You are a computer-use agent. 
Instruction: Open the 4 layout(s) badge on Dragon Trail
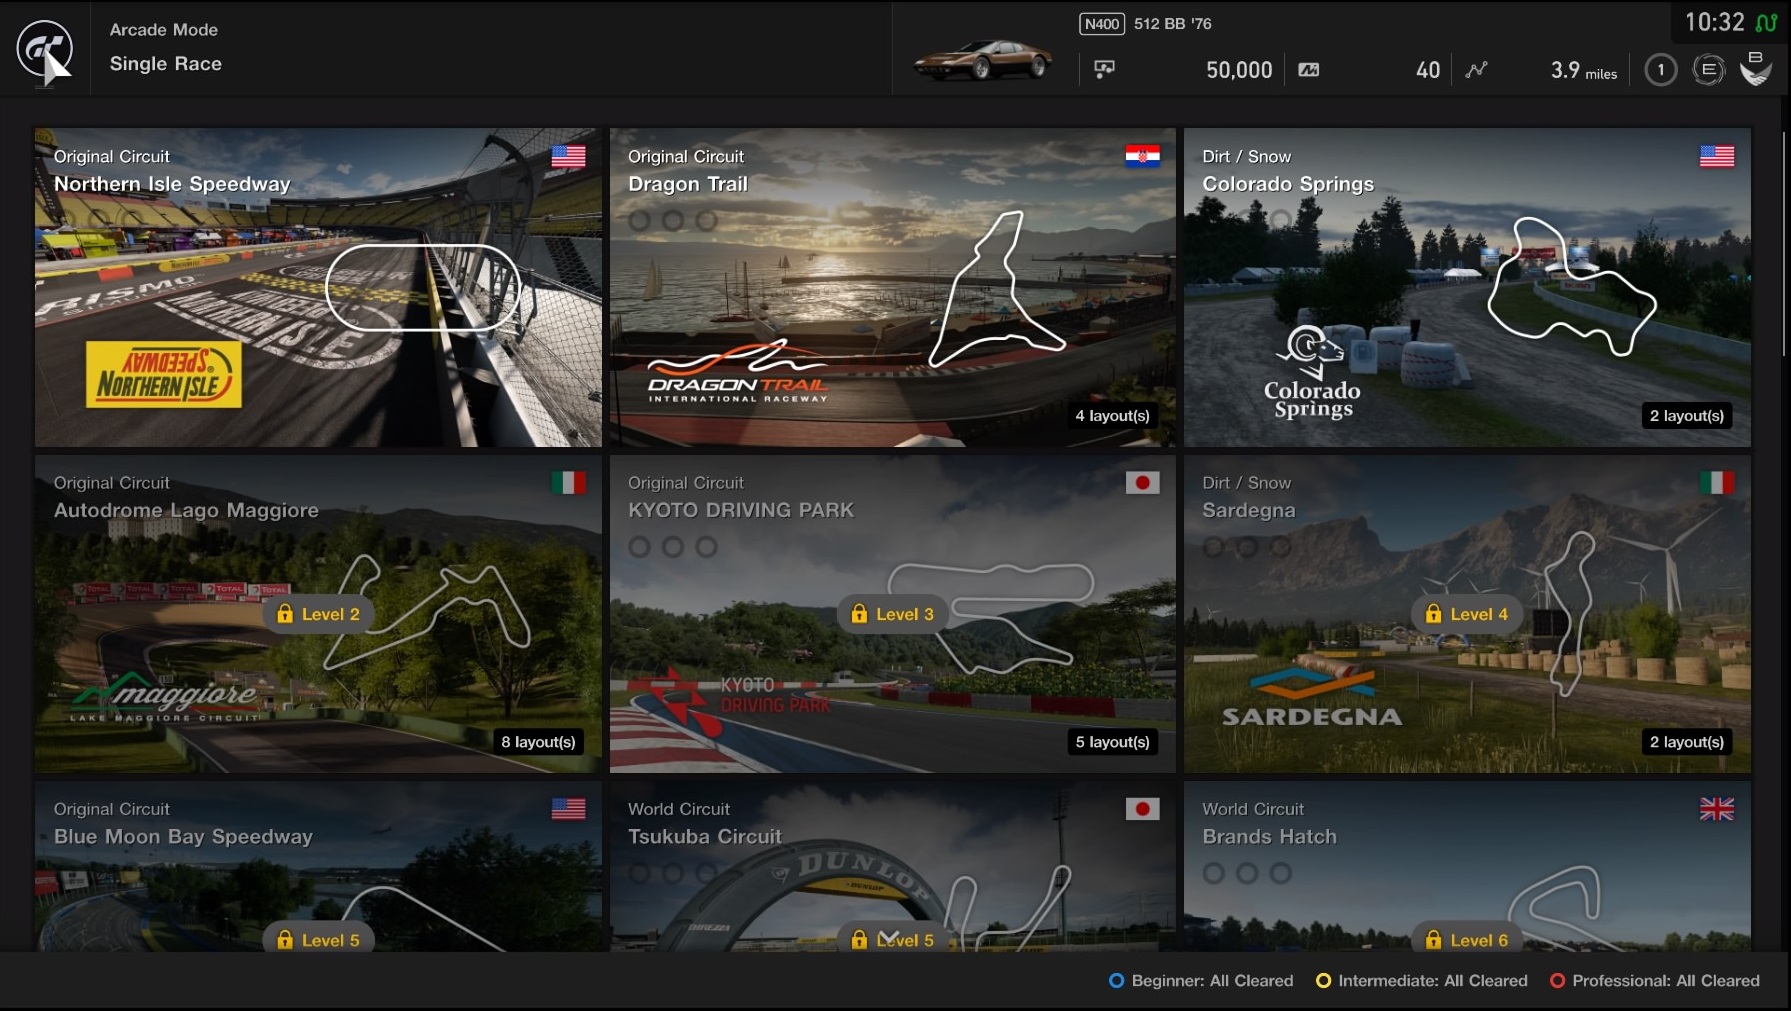coord(1112,416)
